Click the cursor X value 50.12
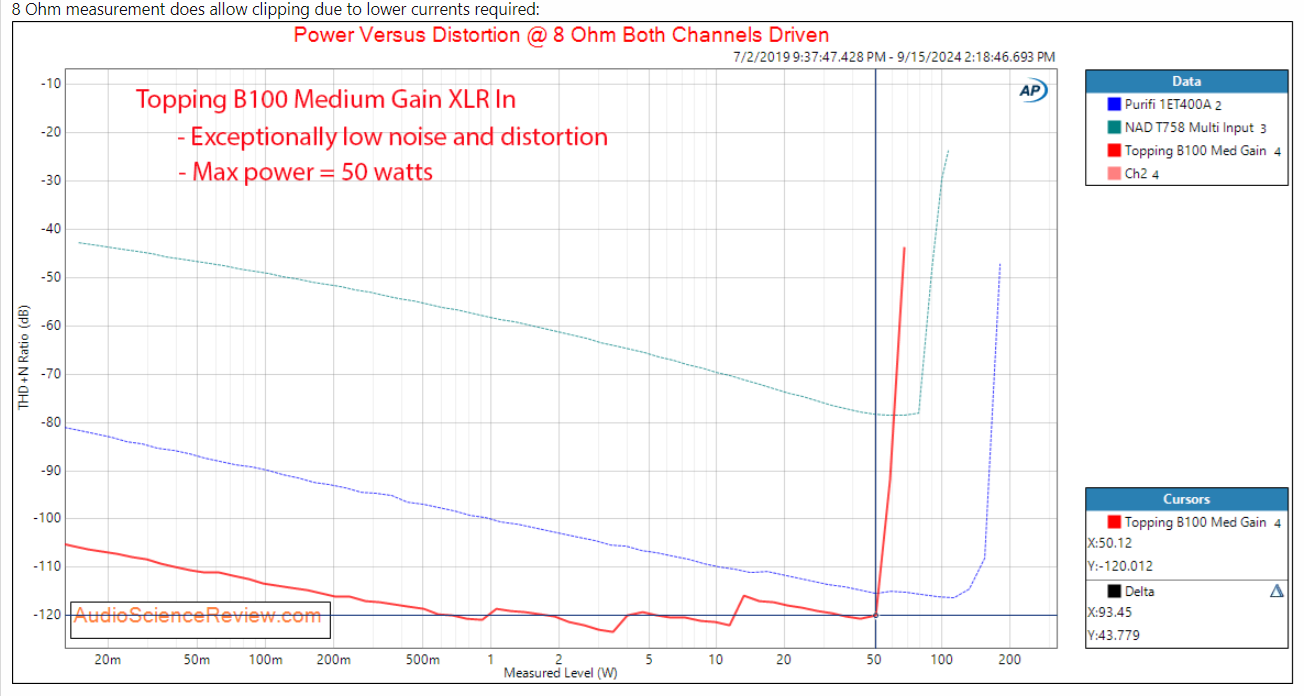The image size is (1304, 696). point(1112,544)
